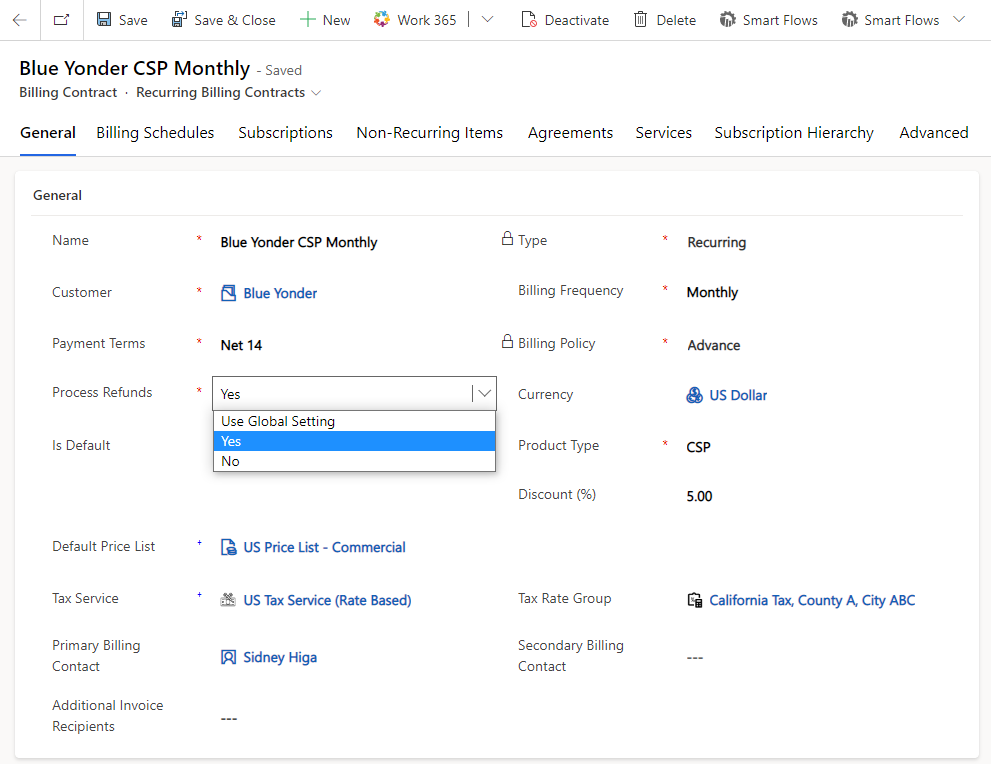Click the first Smart Flows gear icon
Screen dimensions: 991x764
tap(727, 20)
